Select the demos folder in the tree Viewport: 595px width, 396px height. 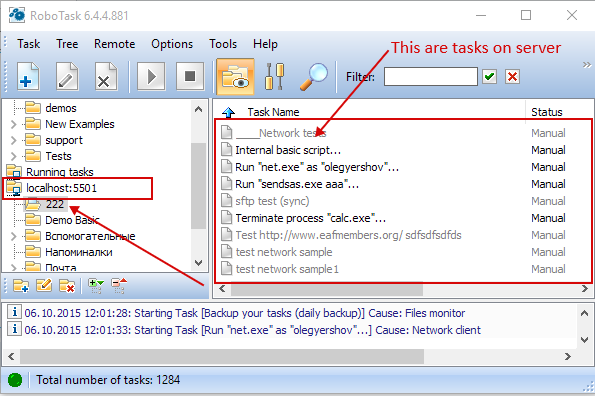[61, 108]
